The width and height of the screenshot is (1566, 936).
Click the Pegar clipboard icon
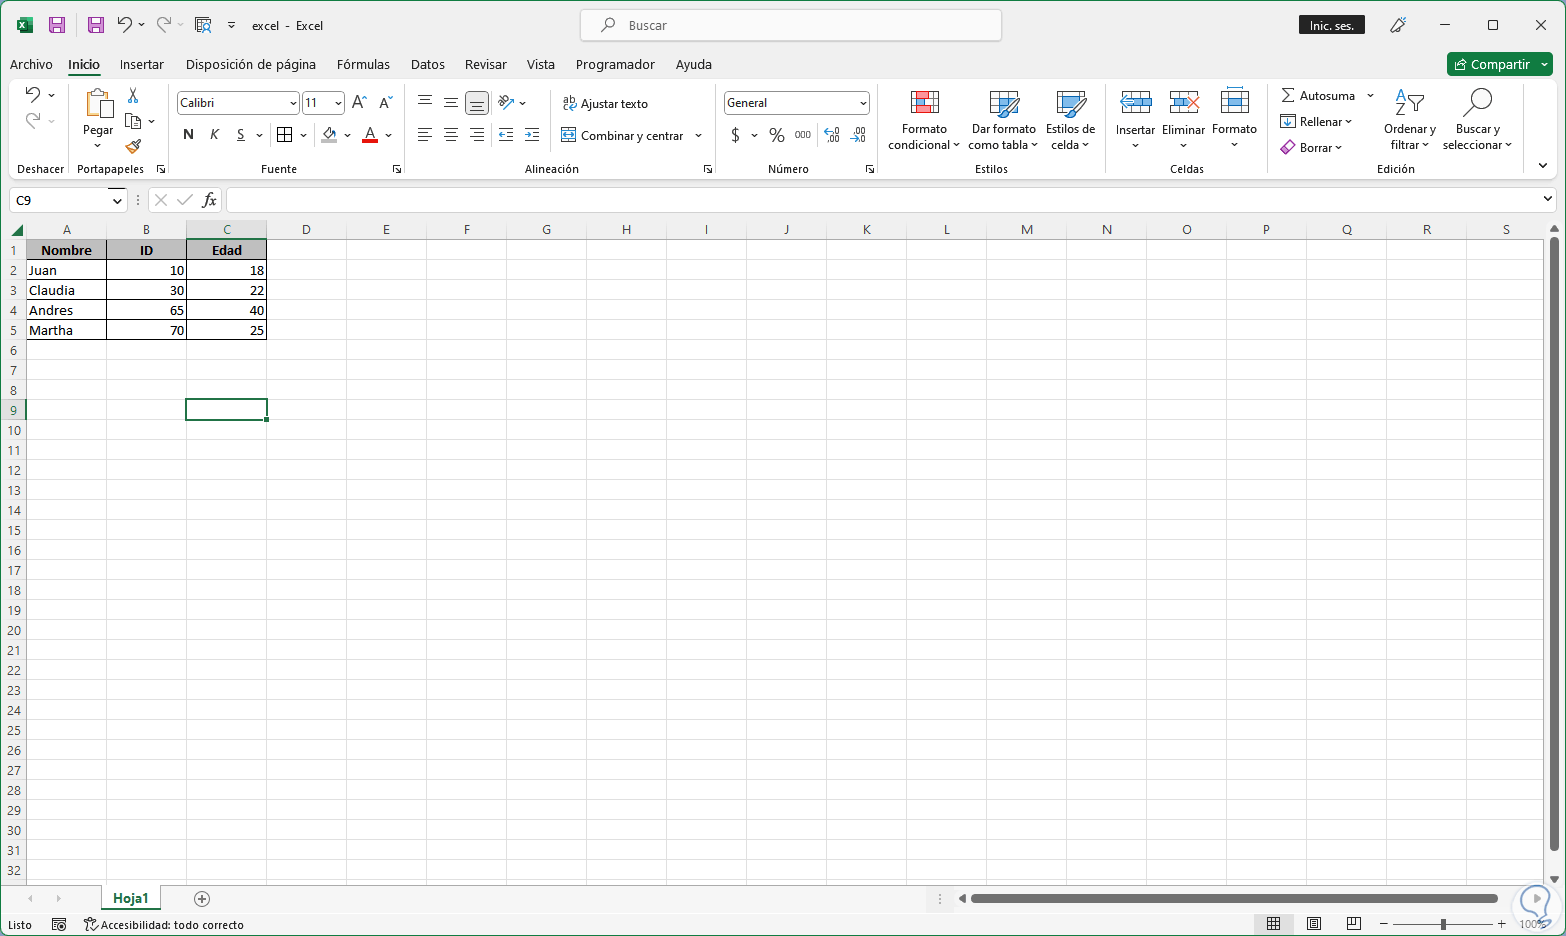click(98, 103)
